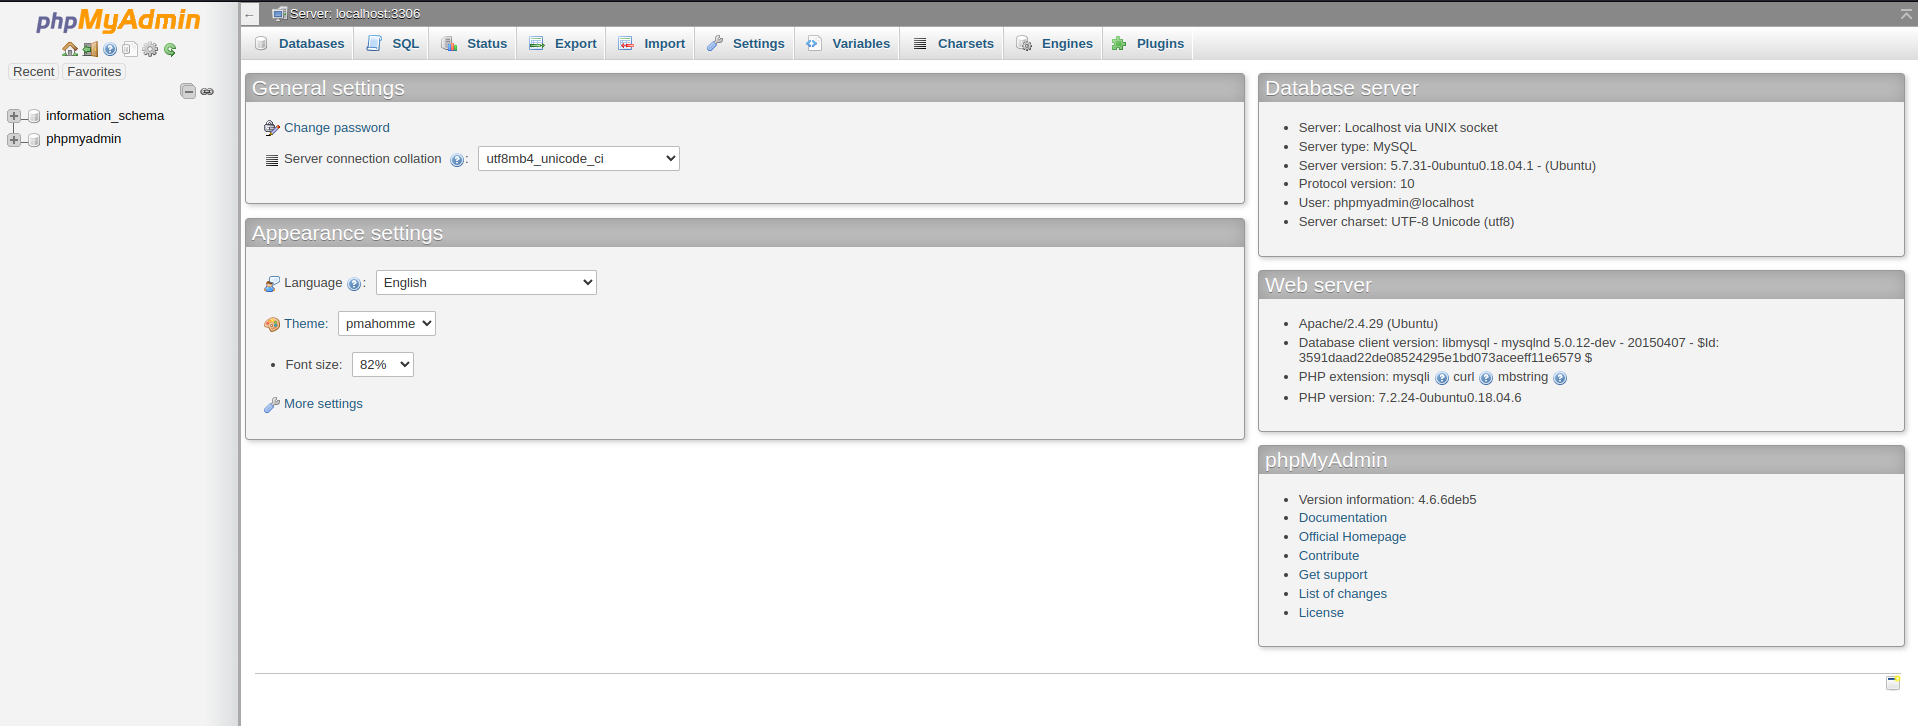
Task: Click the Home icon in sidebar
Action: [69, 49]
